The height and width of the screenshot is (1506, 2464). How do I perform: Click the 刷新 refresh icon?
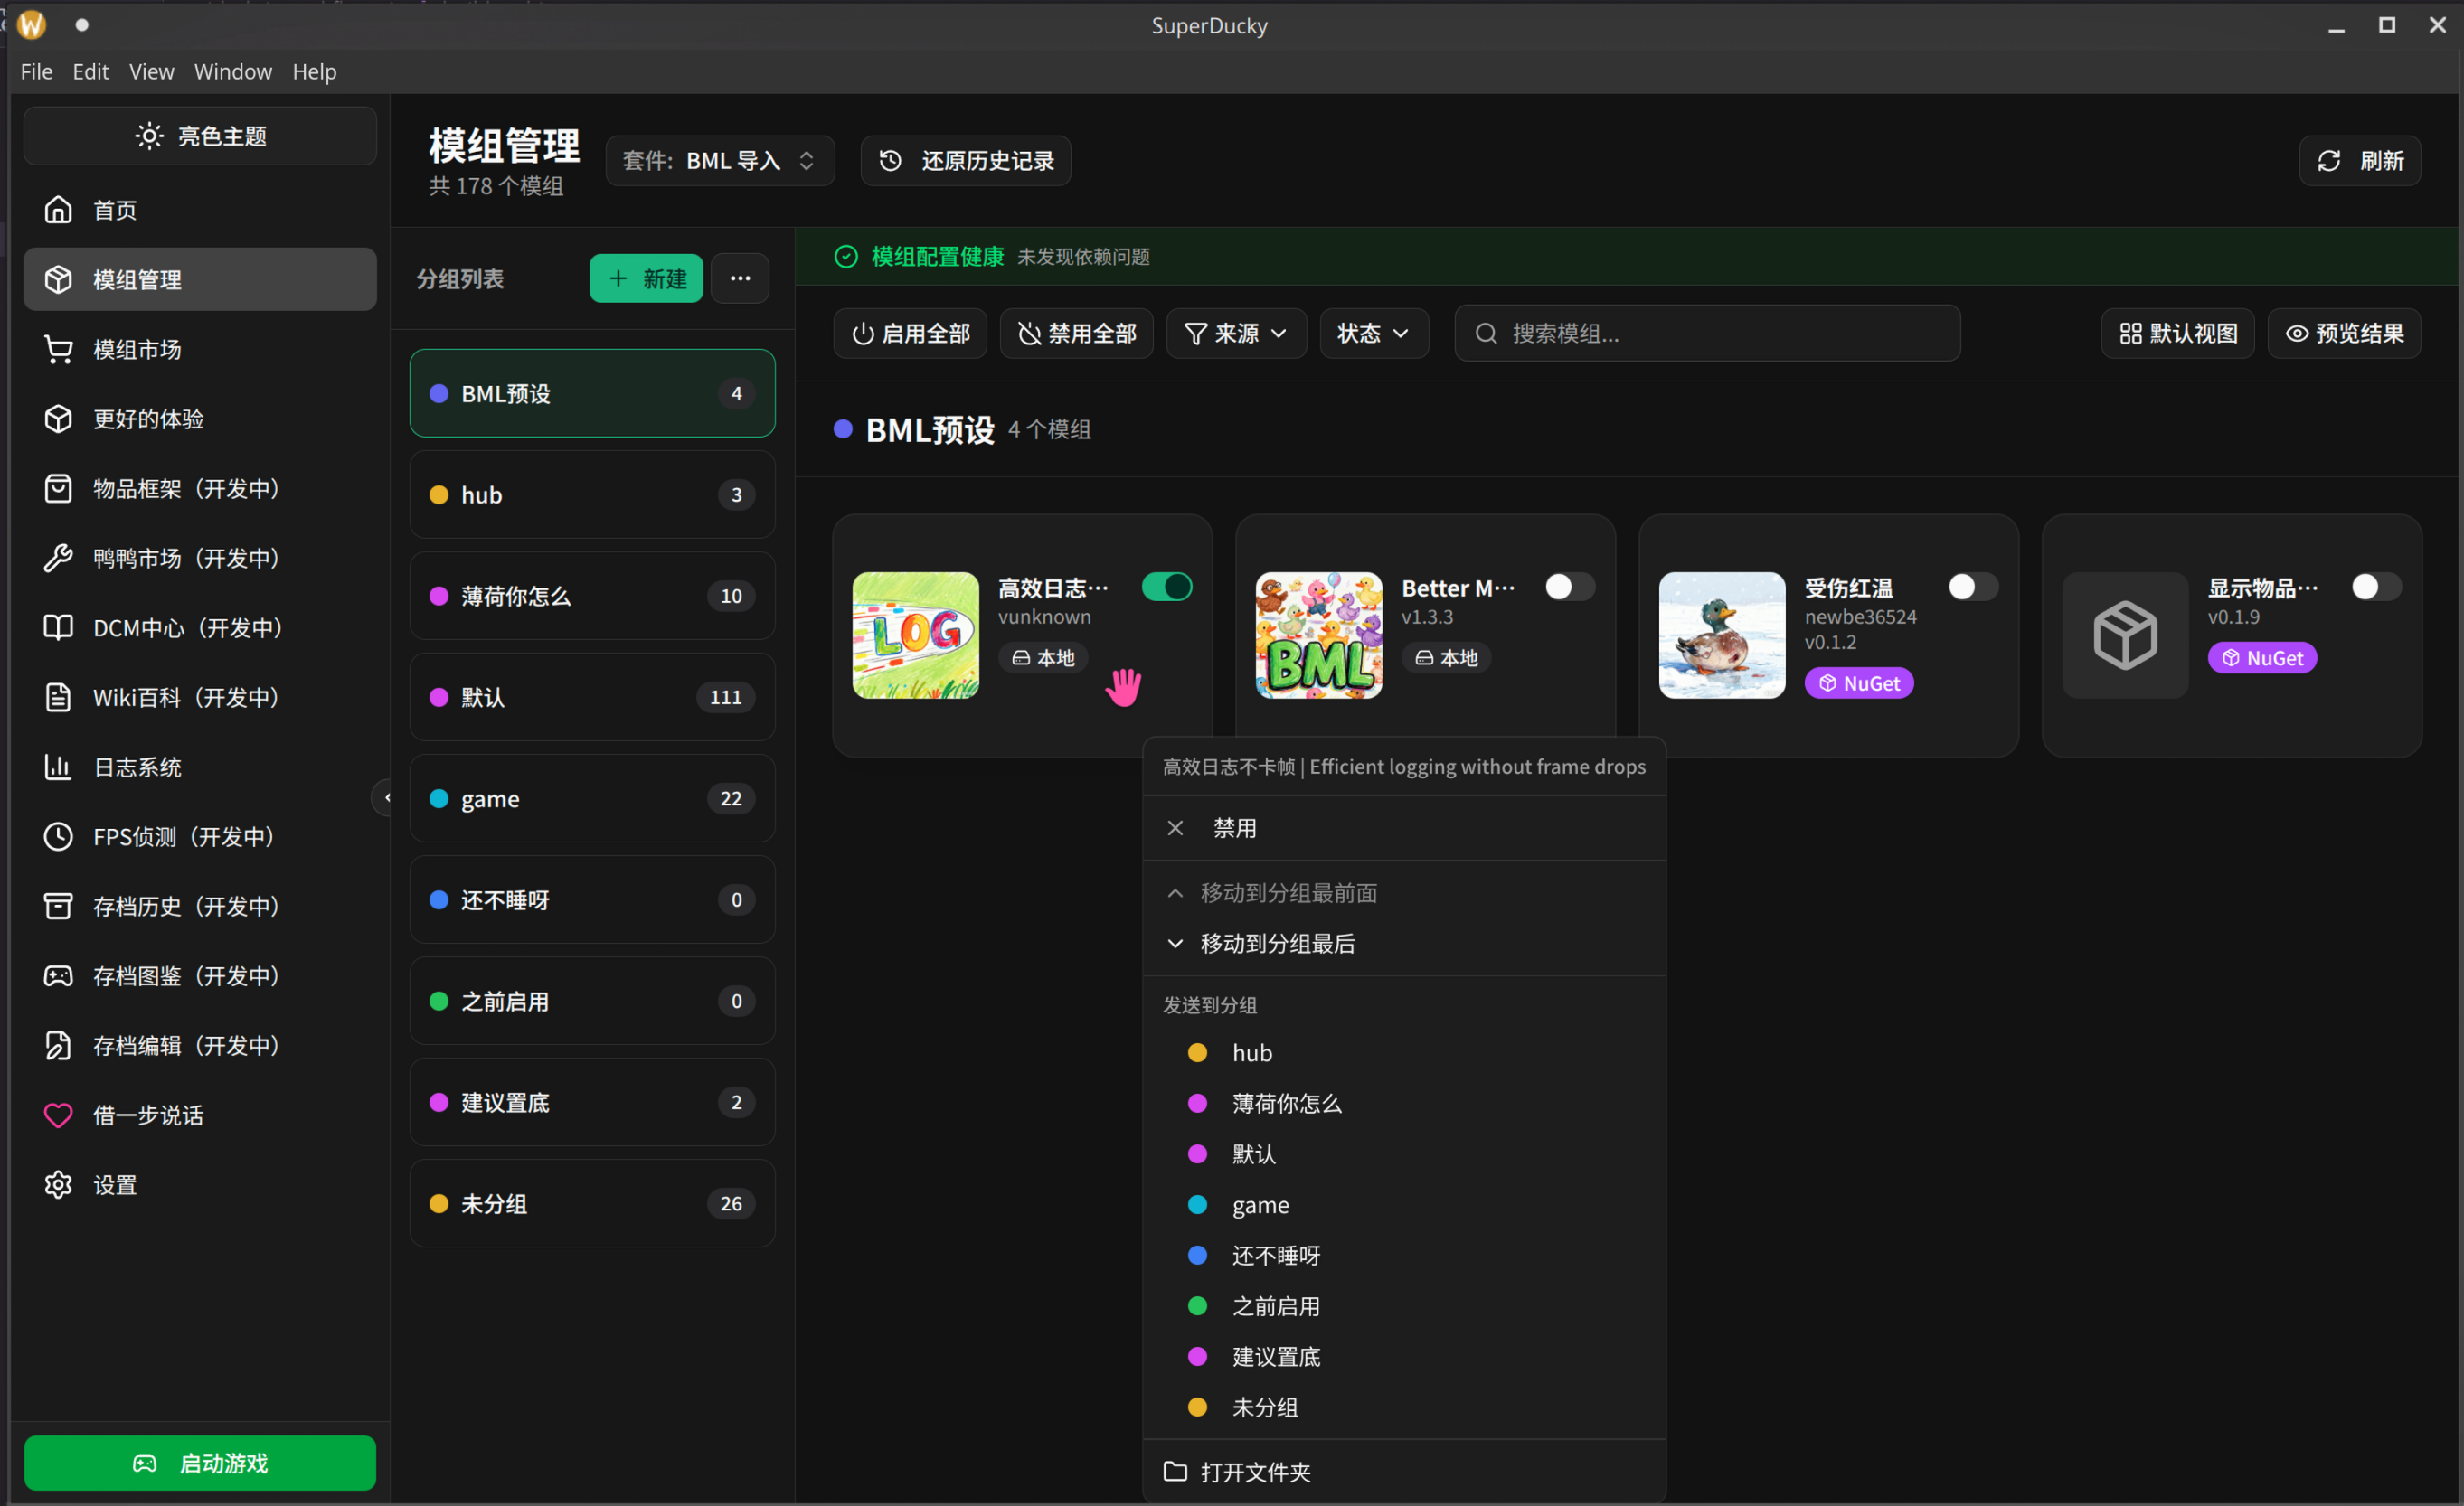[2330, 160]
